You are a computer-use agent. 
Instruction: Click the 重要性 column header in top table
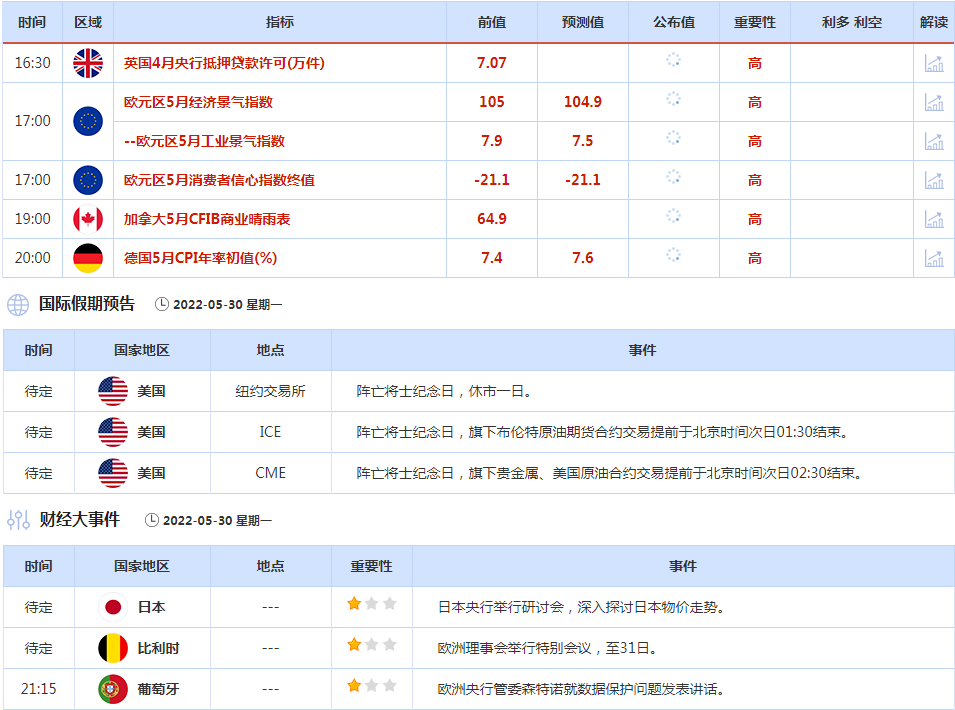click(x=754, y=22)
